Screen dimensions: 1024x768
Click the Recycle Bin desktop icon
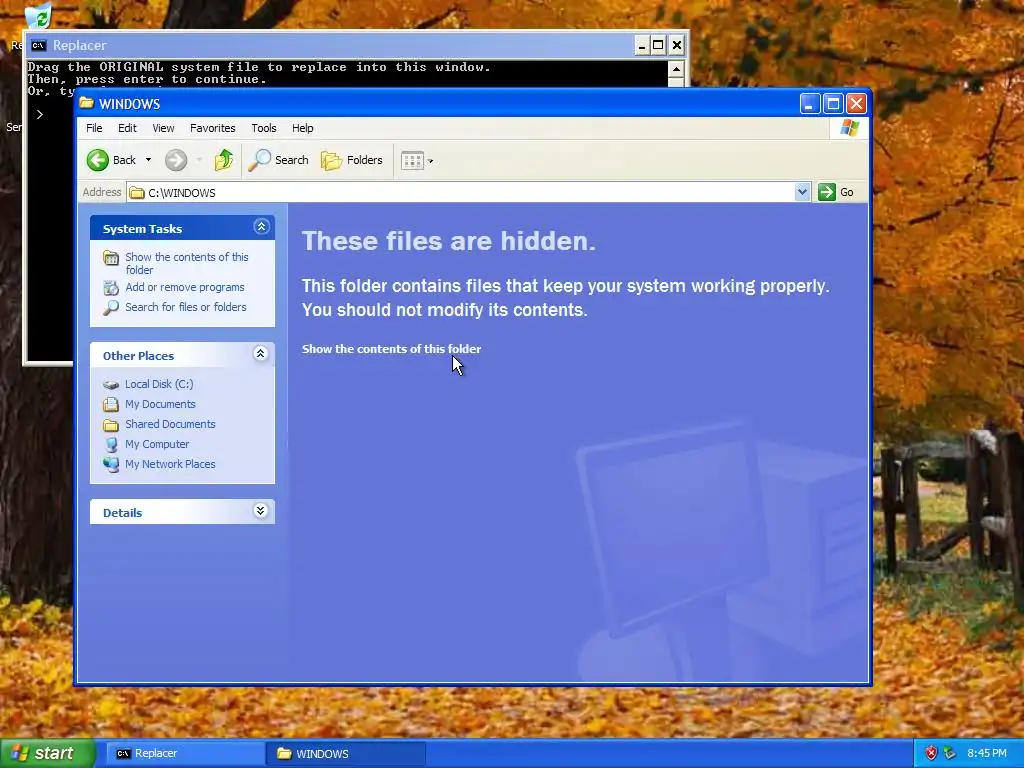tap(38, 16)
